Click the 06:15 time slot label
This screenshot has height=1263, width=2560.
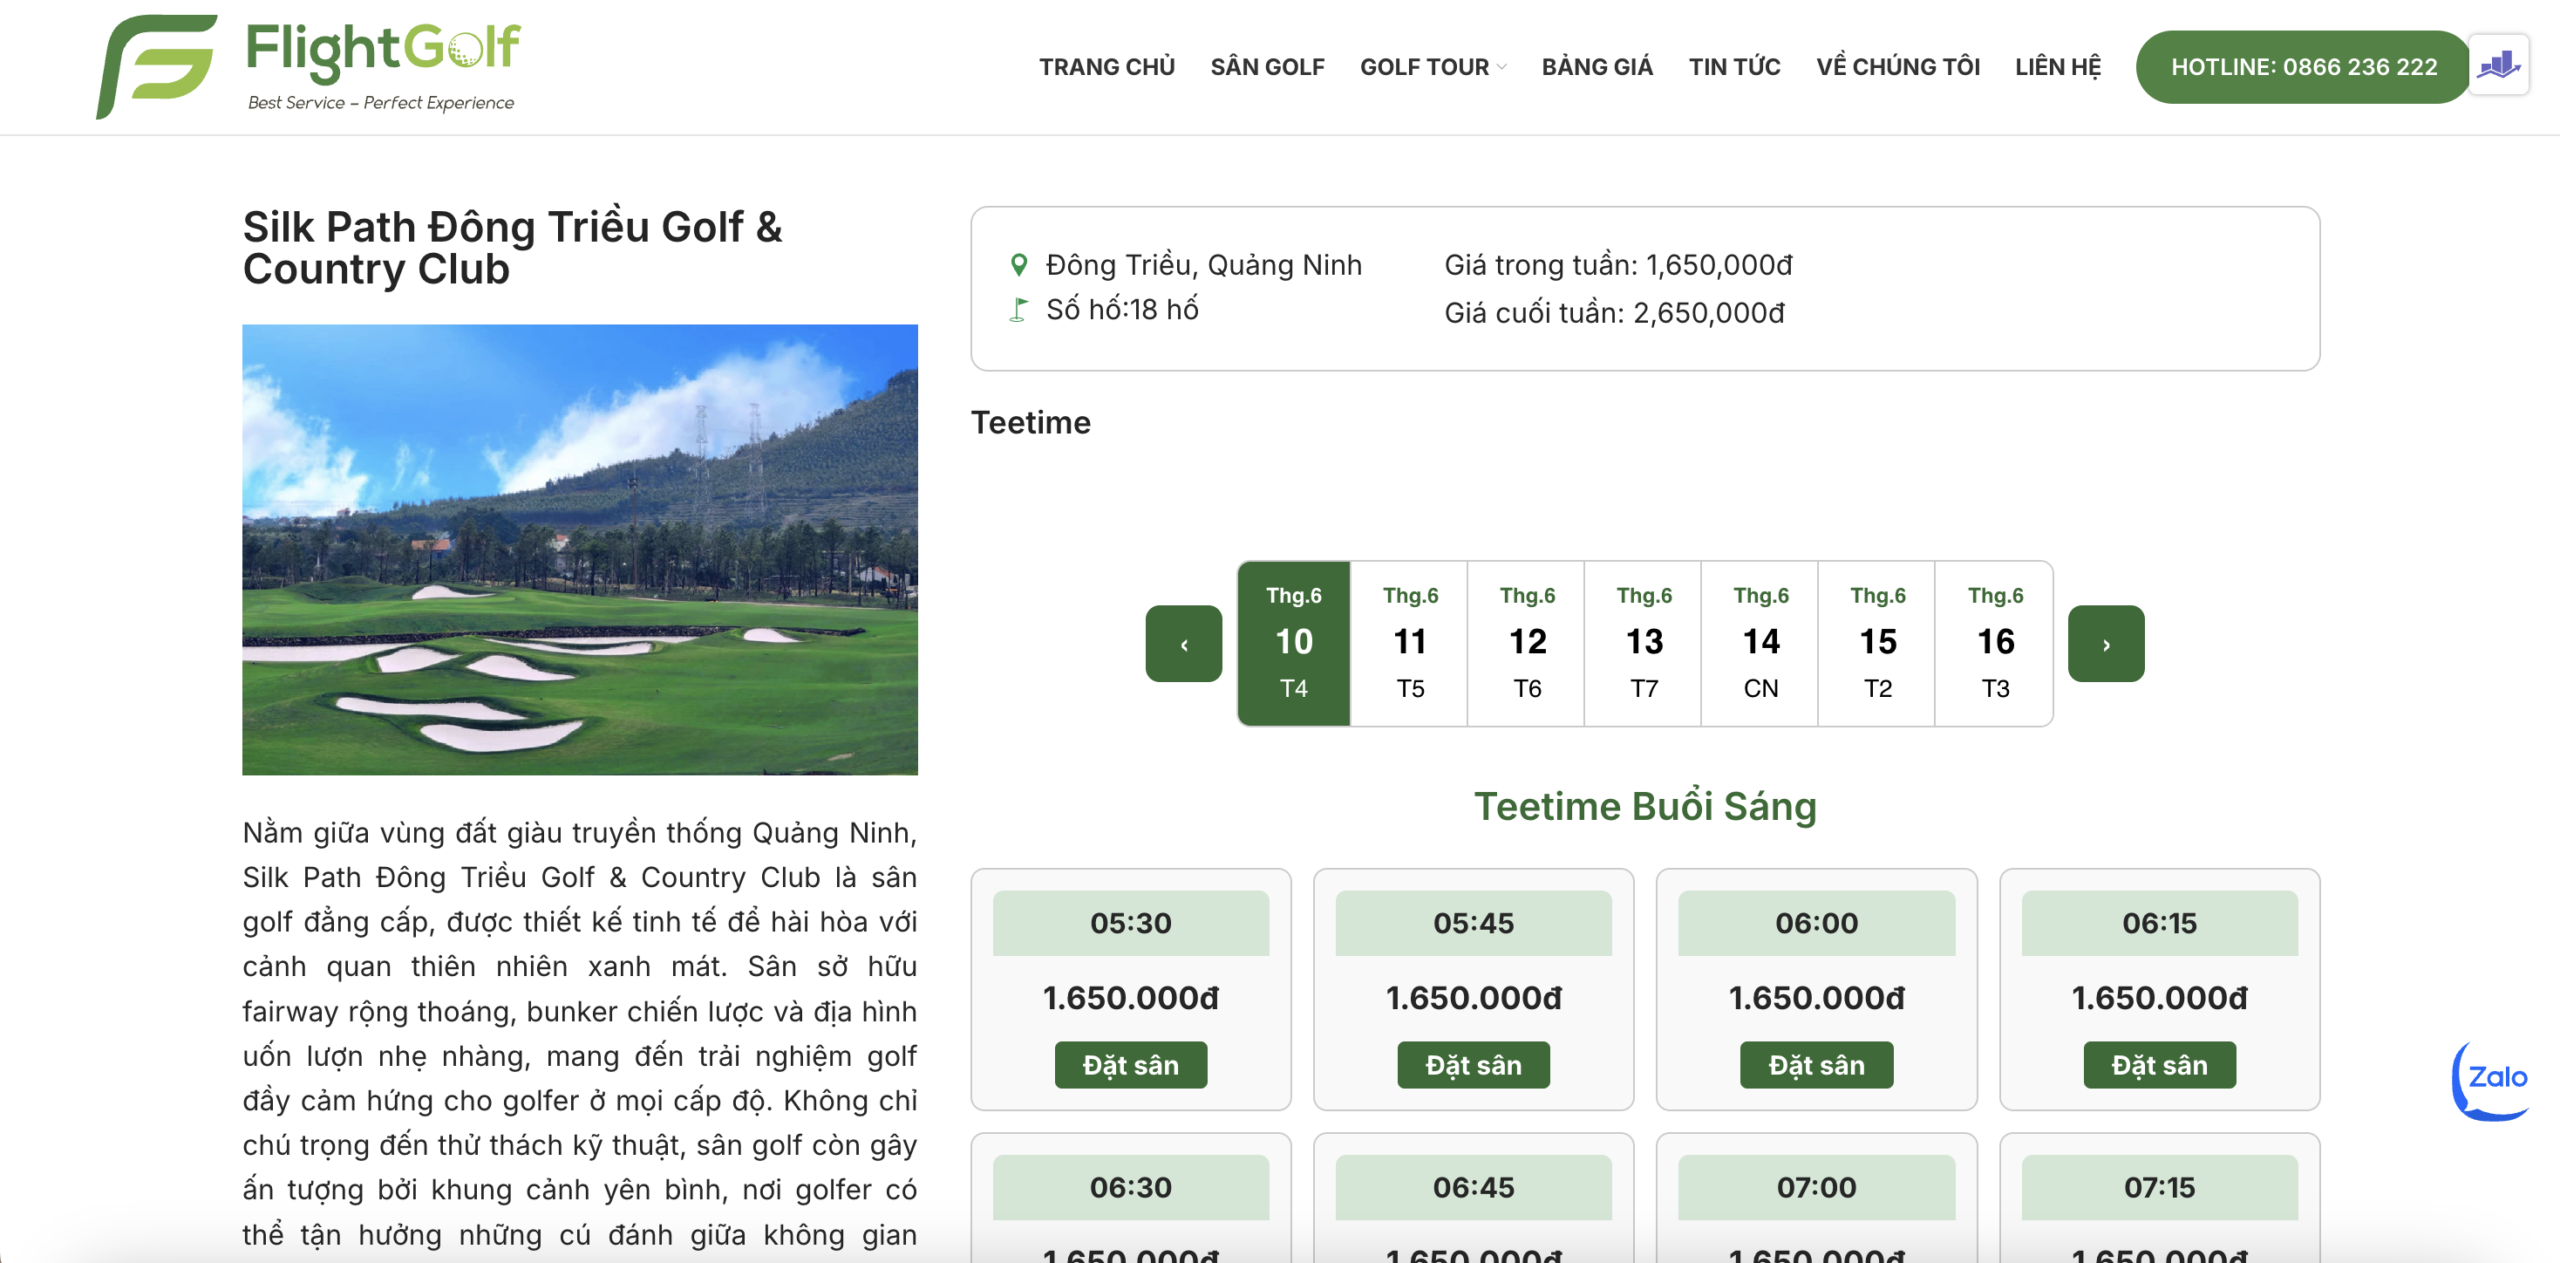2160,923
